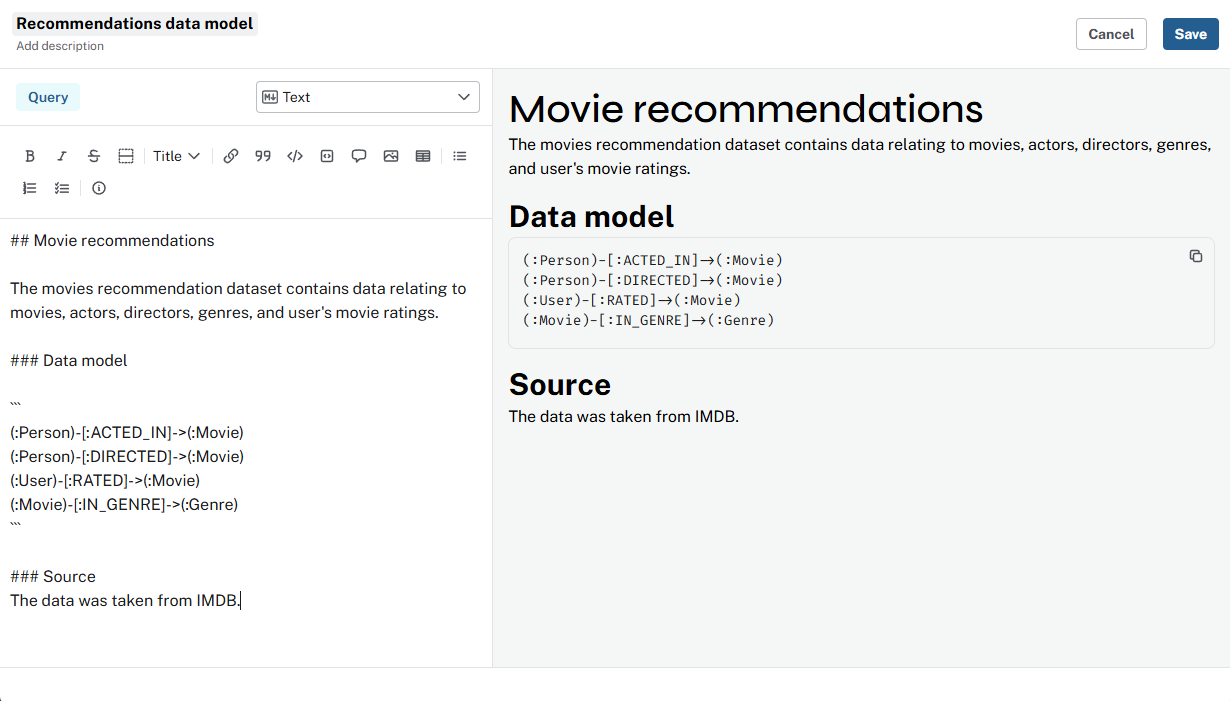
Task: Click the '### Data model' line in editor
Action: click(69, 361)
